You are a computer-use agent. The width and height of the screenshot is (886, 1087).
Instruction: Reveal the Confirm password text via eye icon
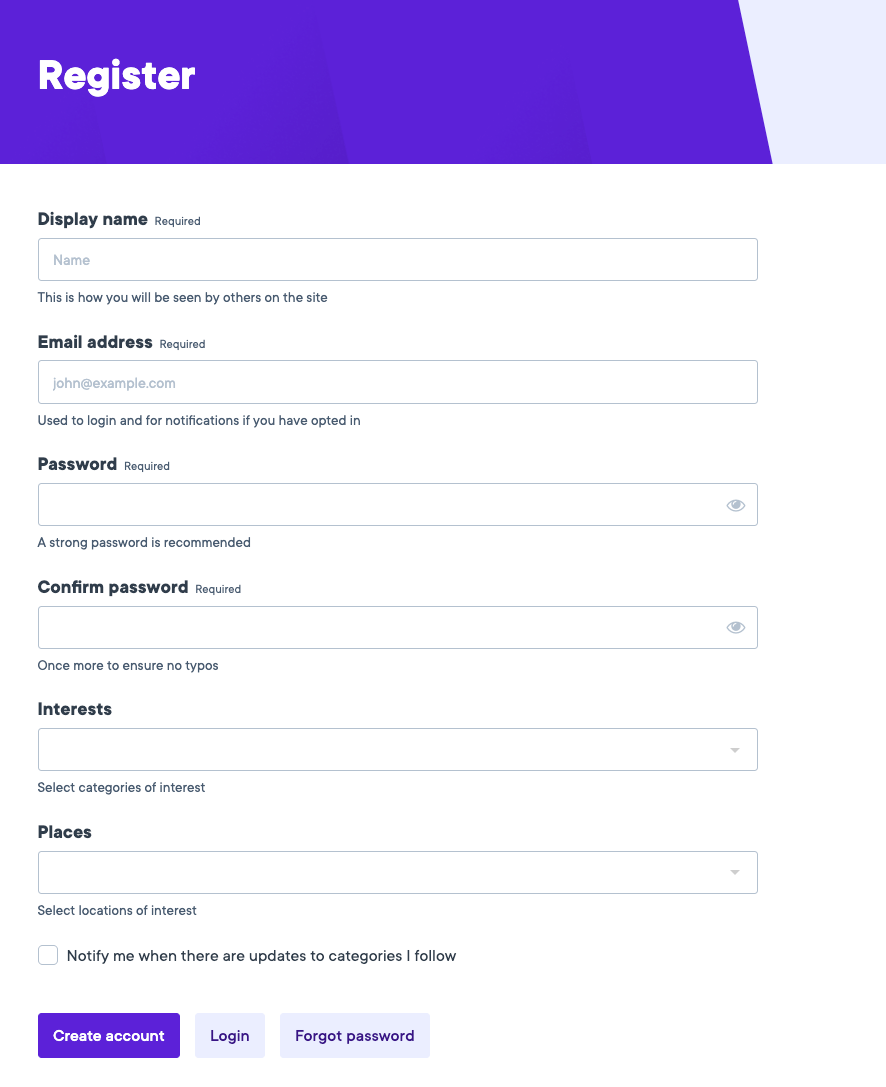(736, 627)
